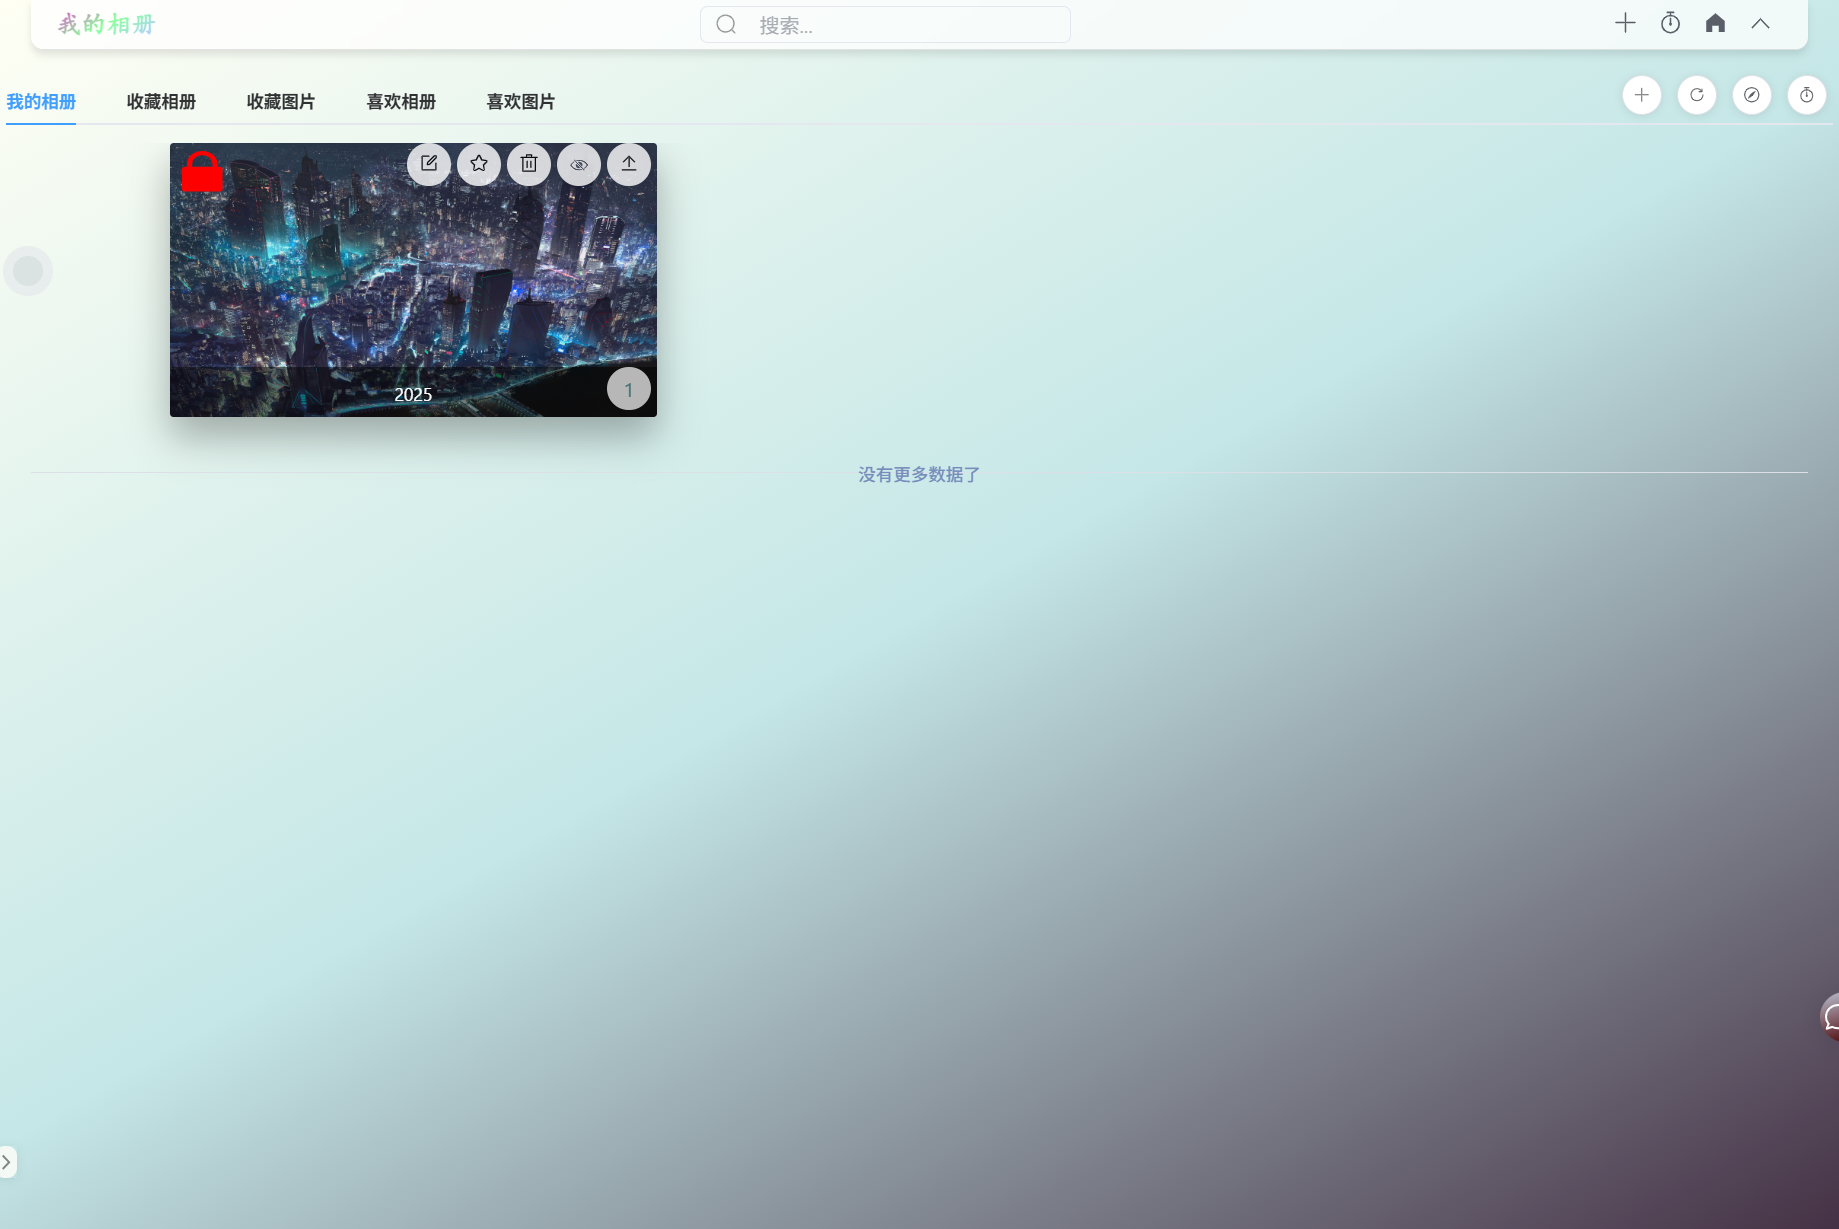This screenshot has width=1839, height=1229.
Task: Click the plus icon in top header
Action: coord(1625,23)
